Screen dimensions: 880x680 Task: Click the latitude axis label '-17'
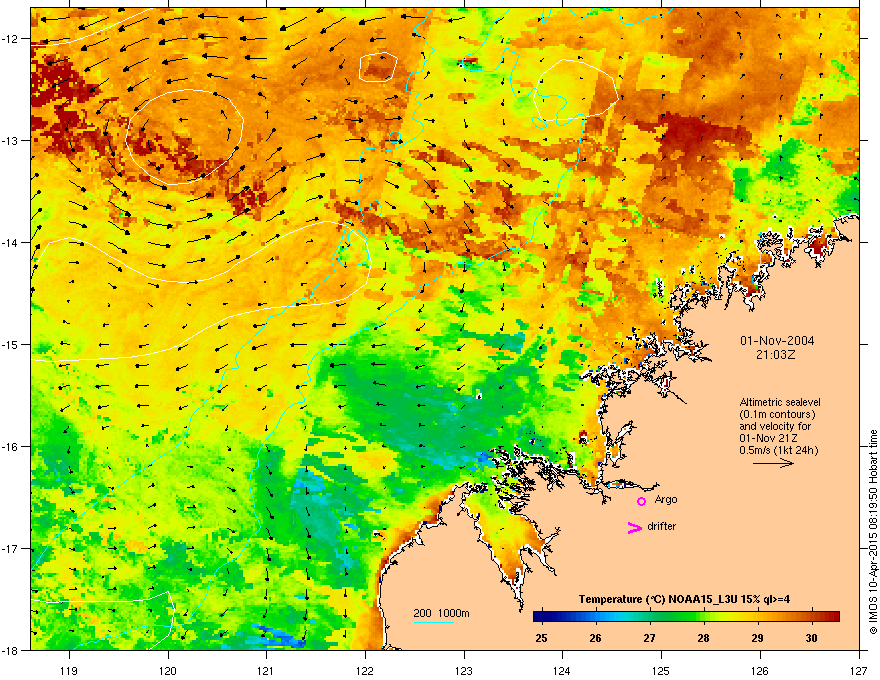[10, 548]
